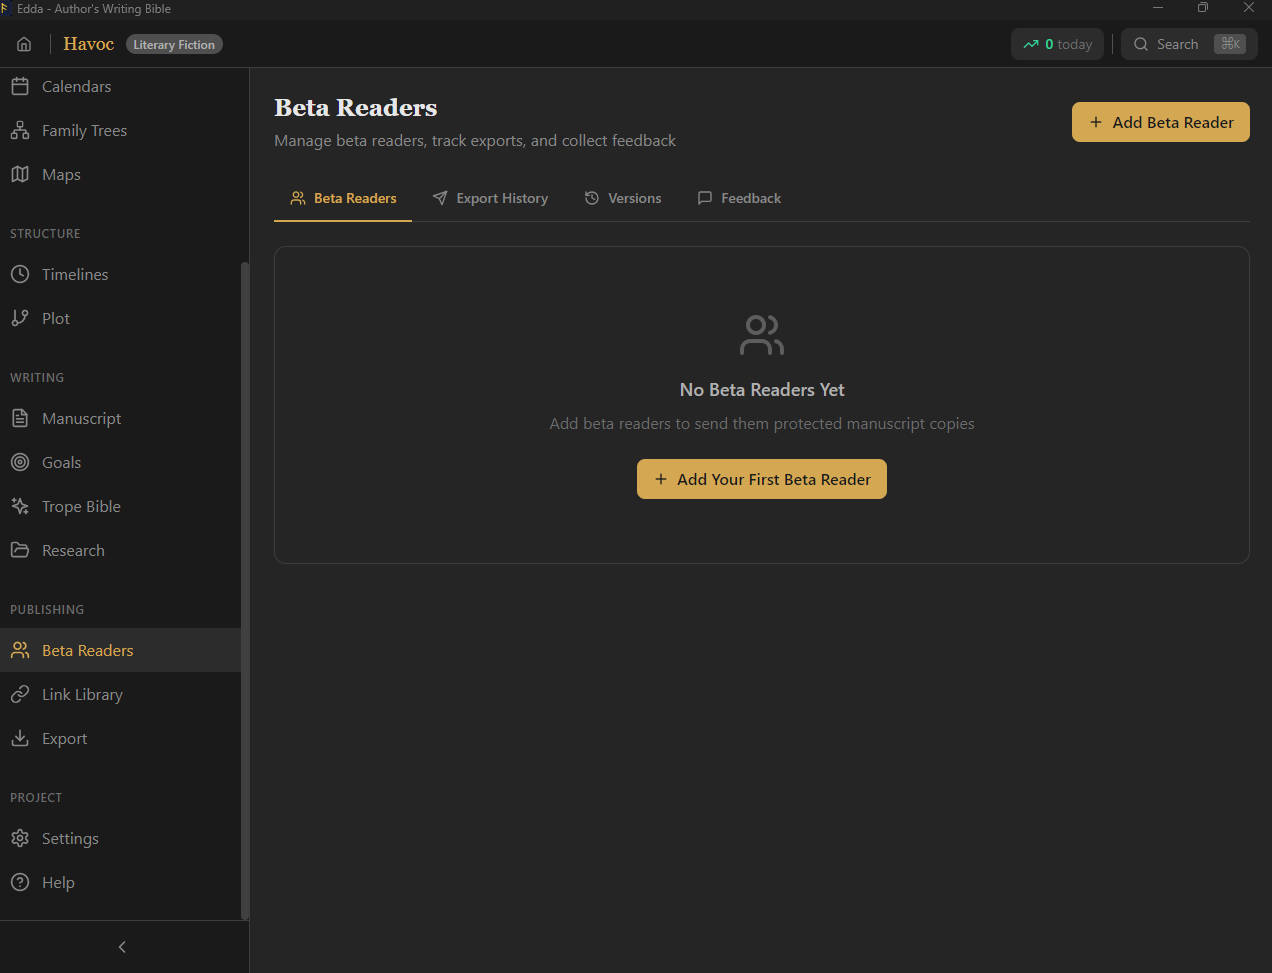Switch to Feedback tab
The image size is (1272, 973).
click(739, 199)
